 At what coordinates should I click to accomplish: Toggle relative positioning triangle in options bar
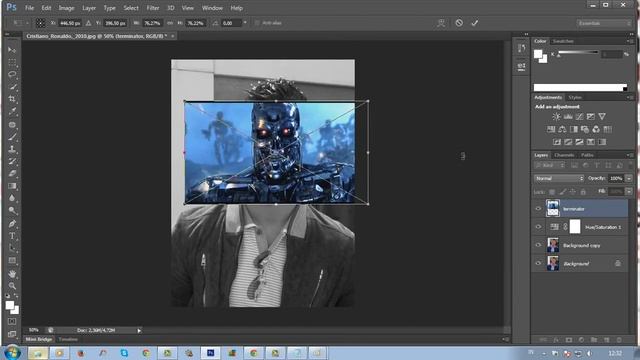click(88, 23)
